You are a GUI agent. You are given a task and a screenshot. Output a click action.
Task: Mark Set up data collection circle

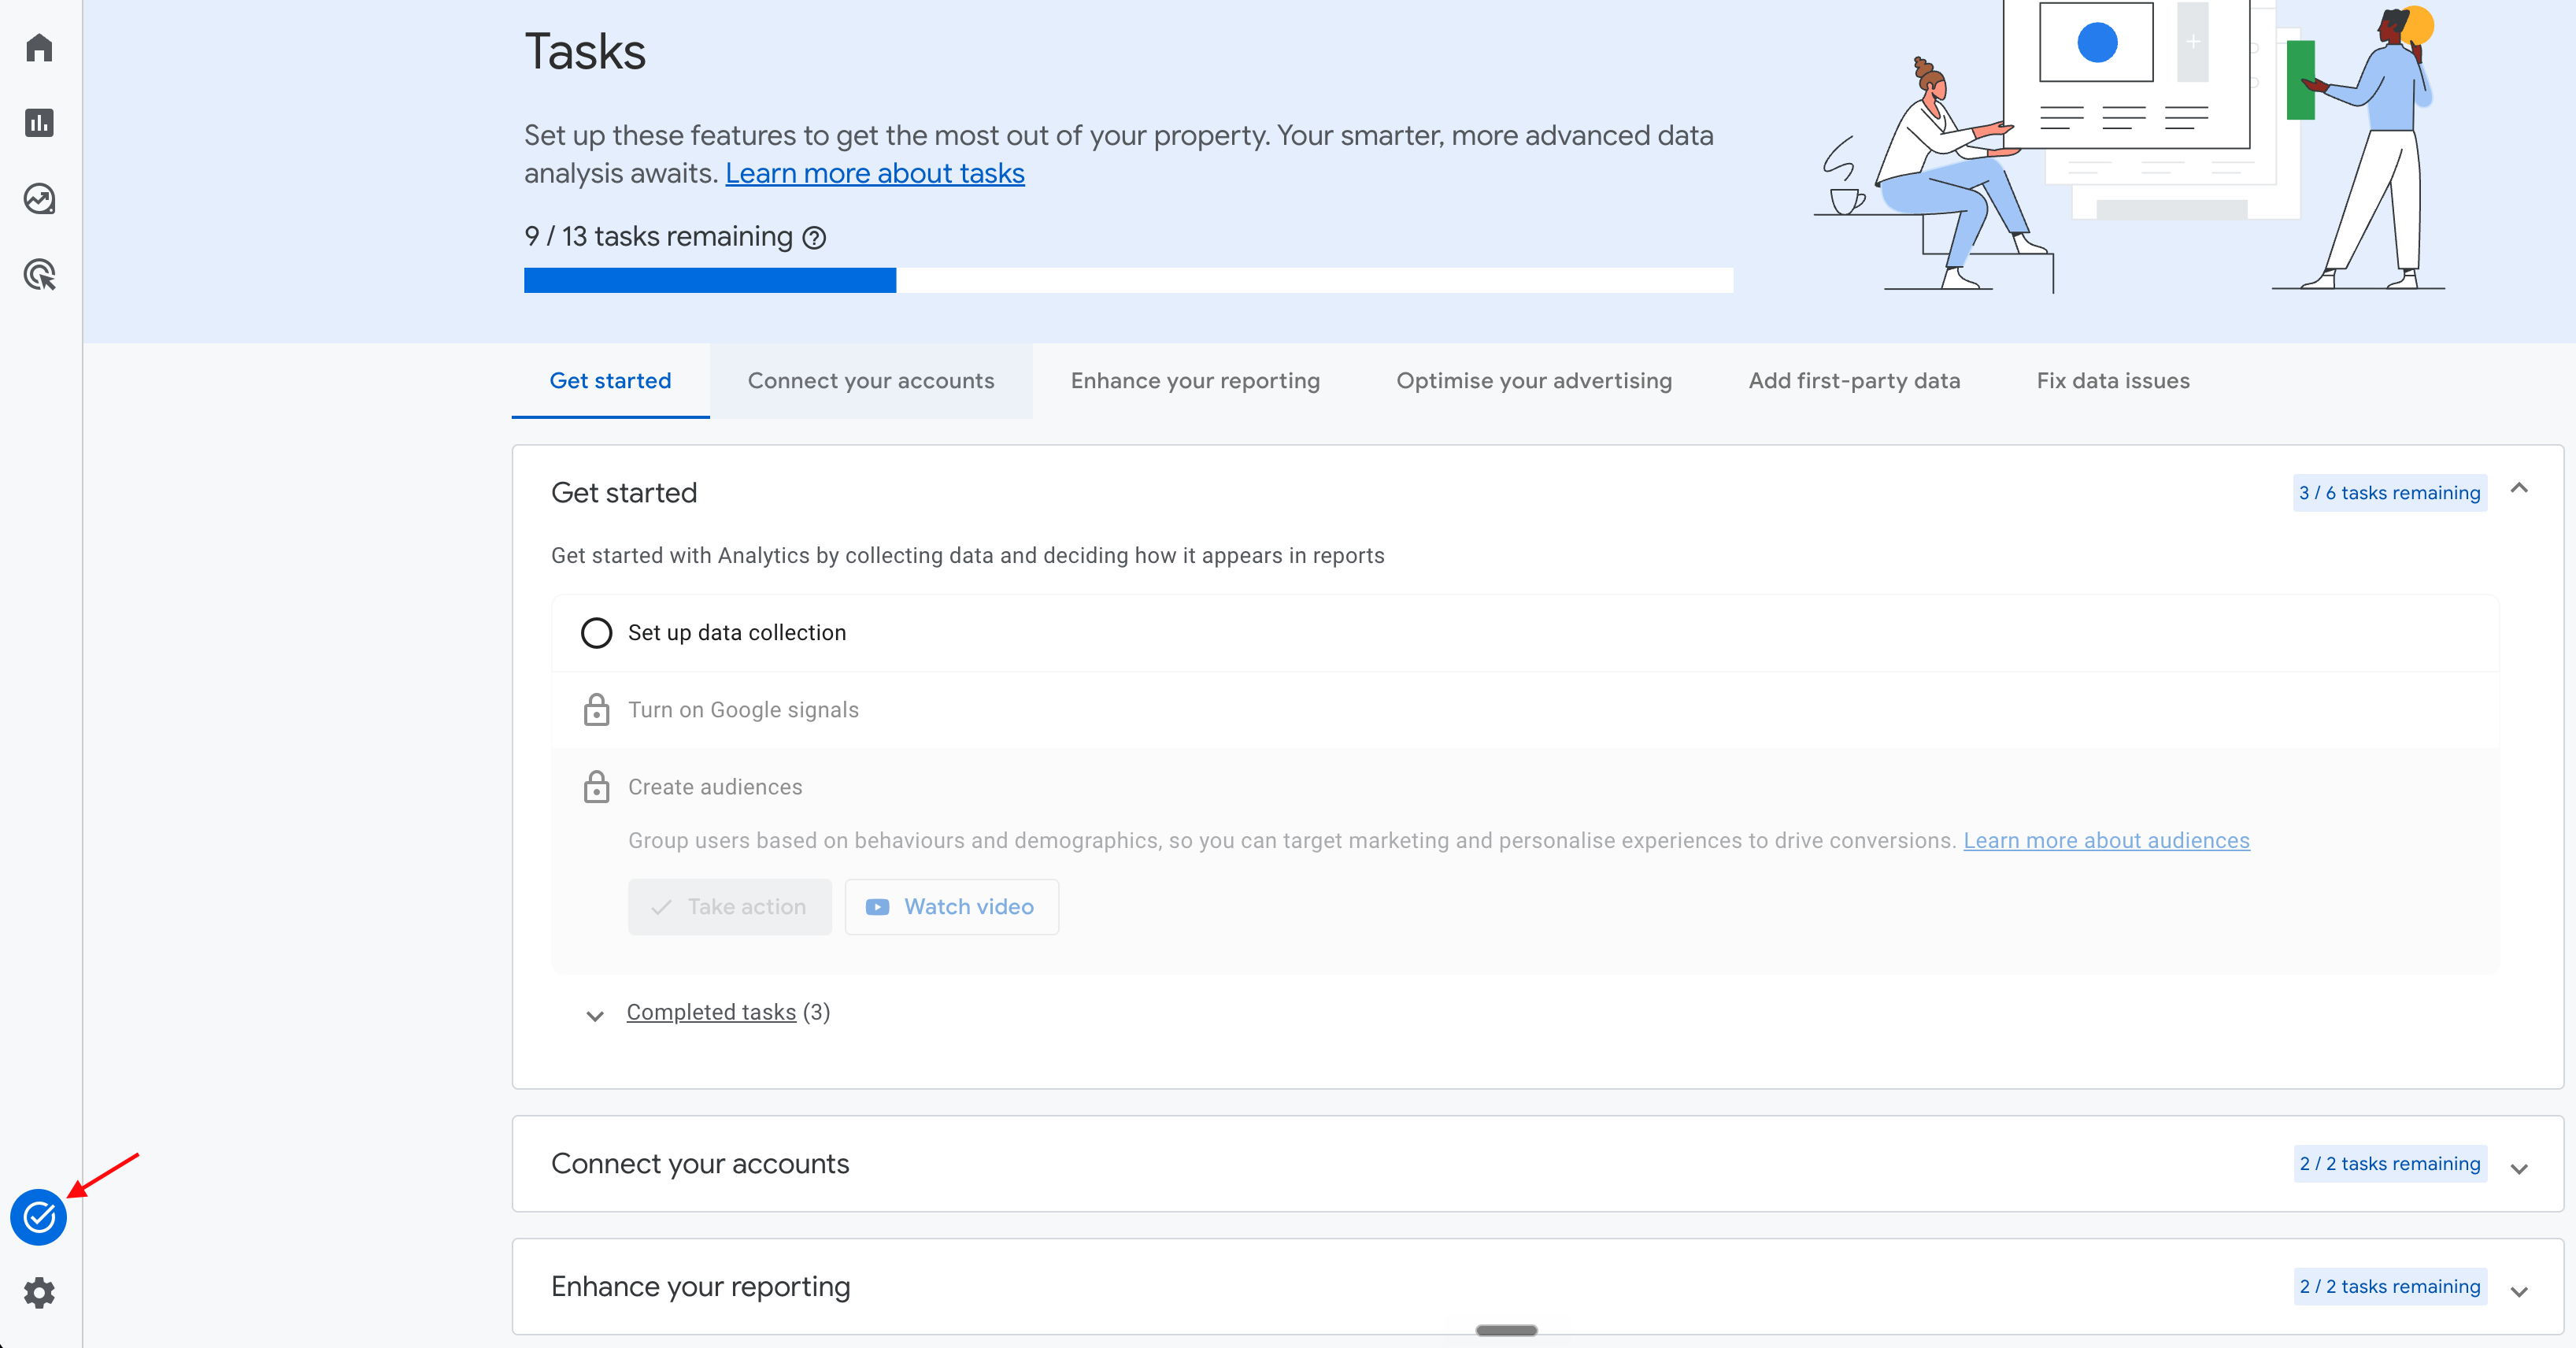coord(596,633)
